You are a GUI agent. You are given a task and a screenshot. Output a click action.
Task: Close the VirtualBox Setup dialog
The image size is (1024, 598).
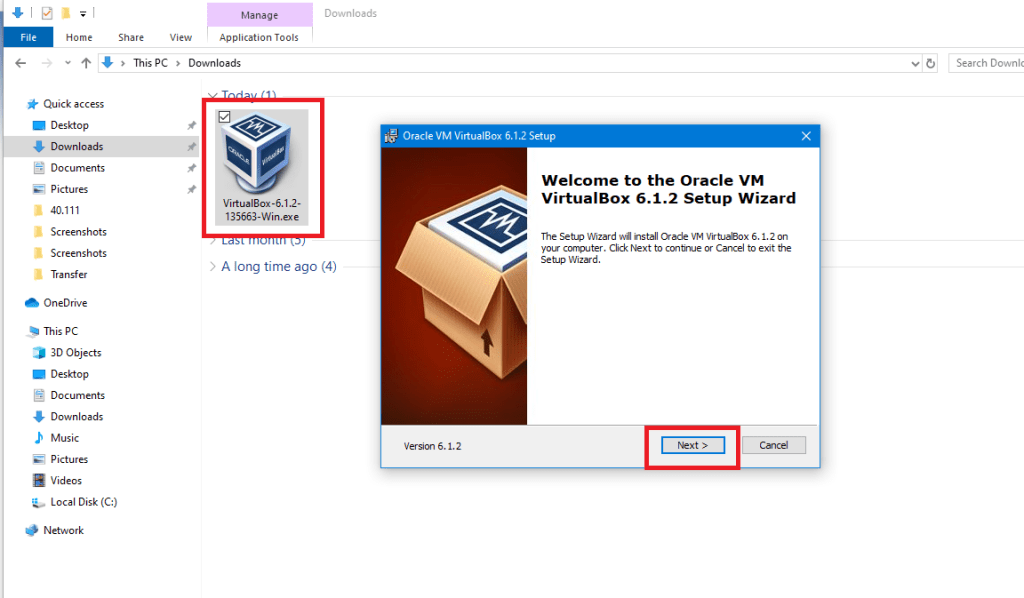point(806,136)
